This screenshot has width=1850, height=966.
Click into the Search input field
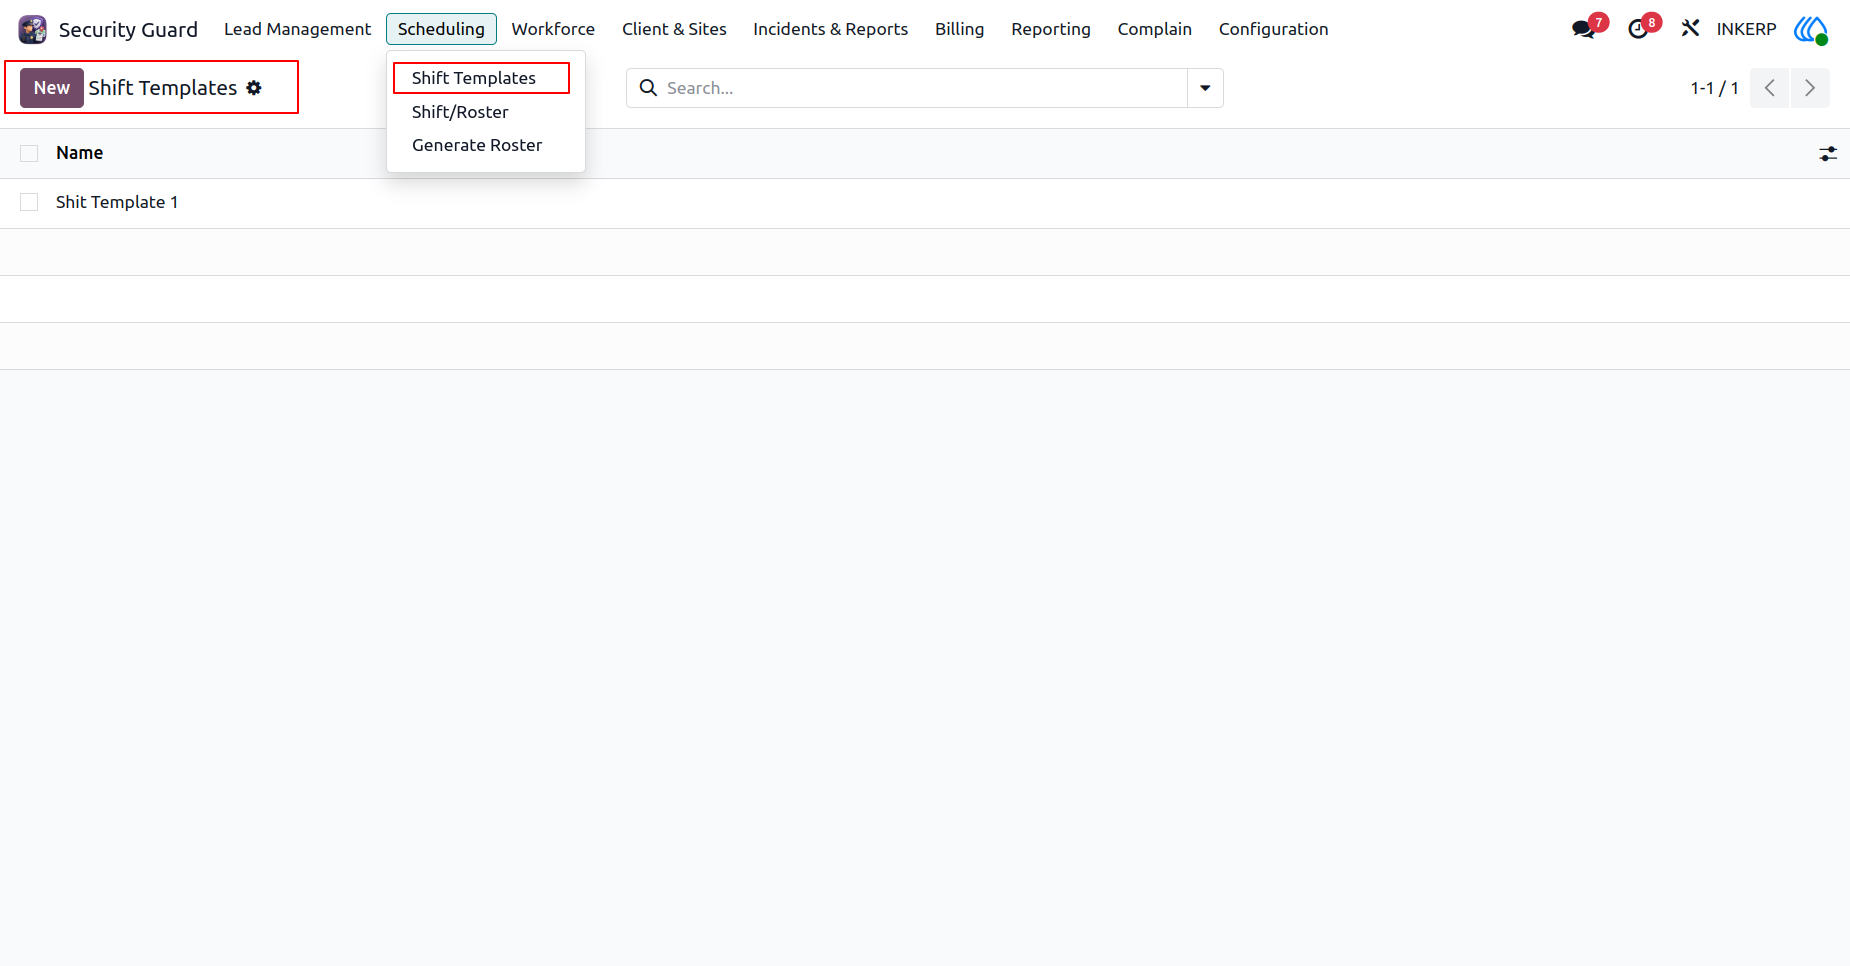(x=924, y=88)
